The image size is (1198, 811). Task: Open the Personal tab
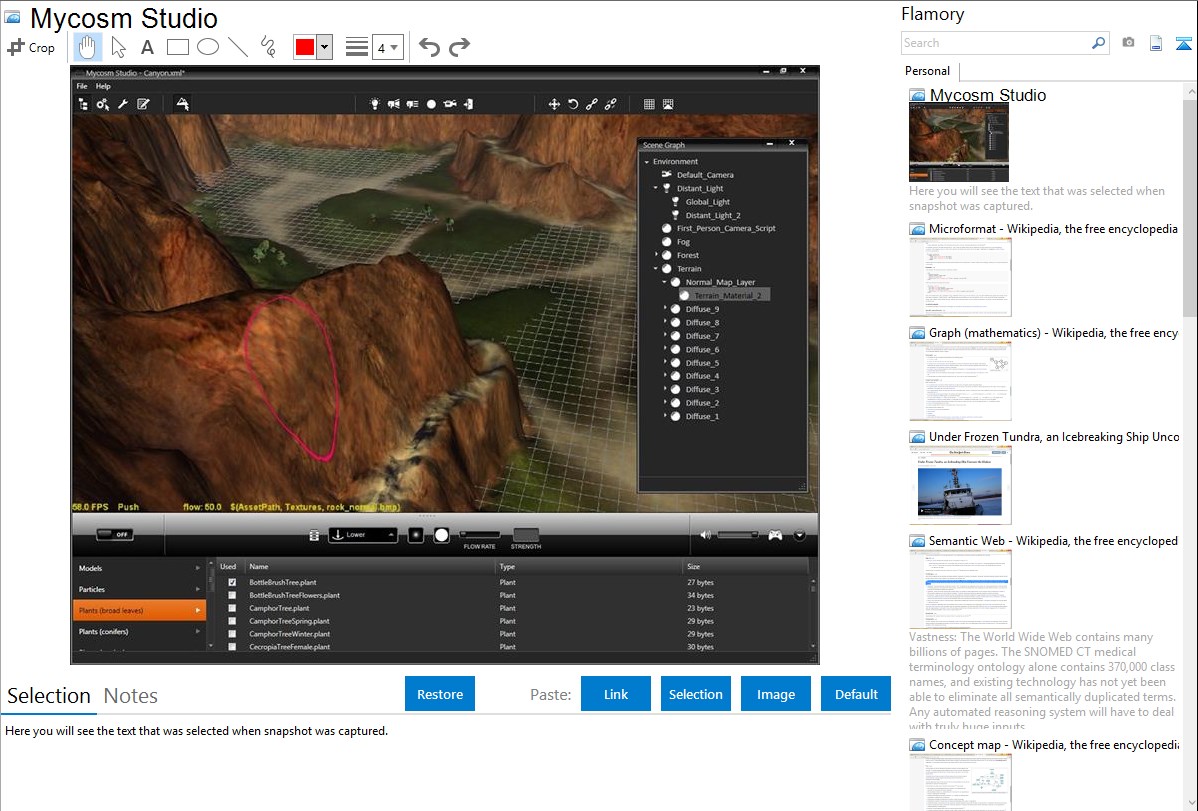point(927,71)
